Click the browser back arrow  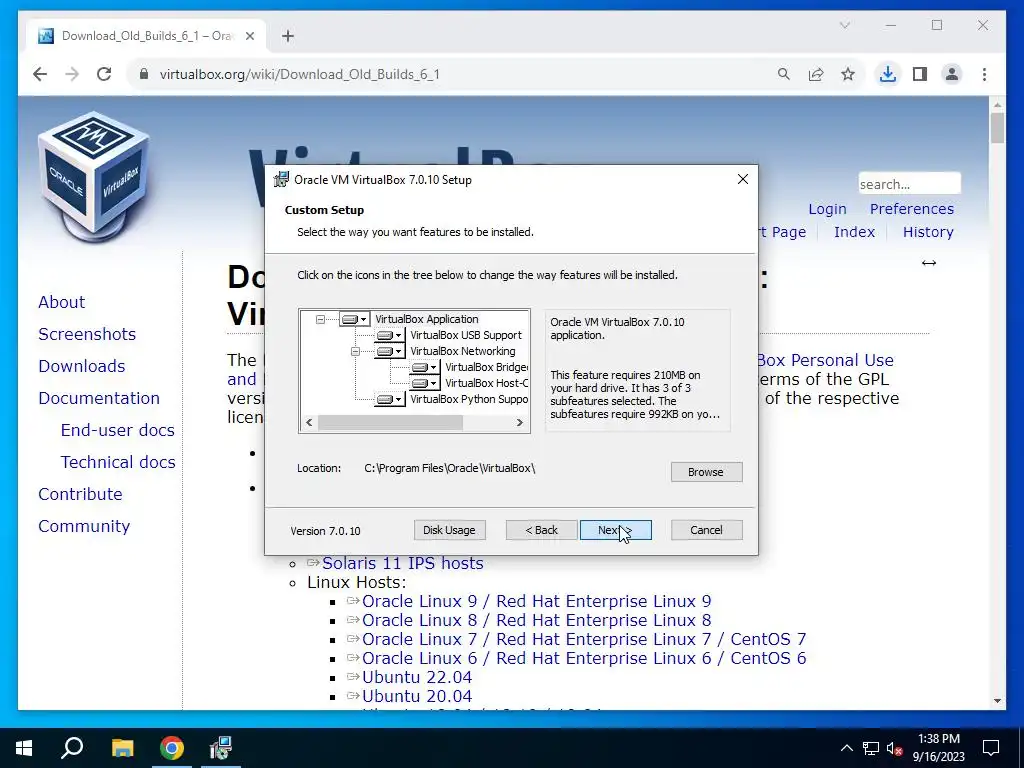click(x=40, y=74)
